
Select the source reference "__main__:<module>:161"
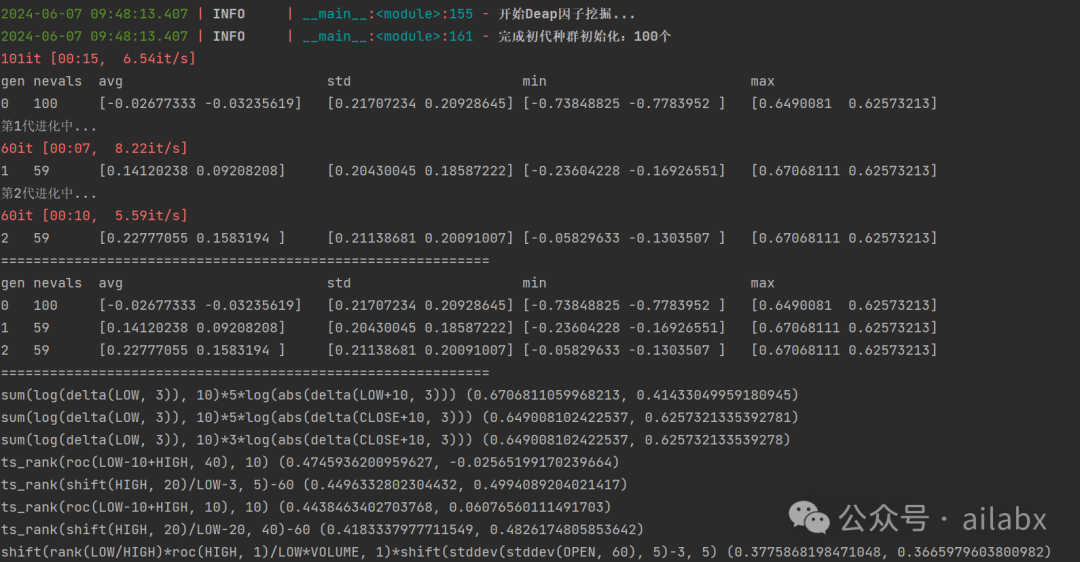pyautogui.click(x=388, y=37)
